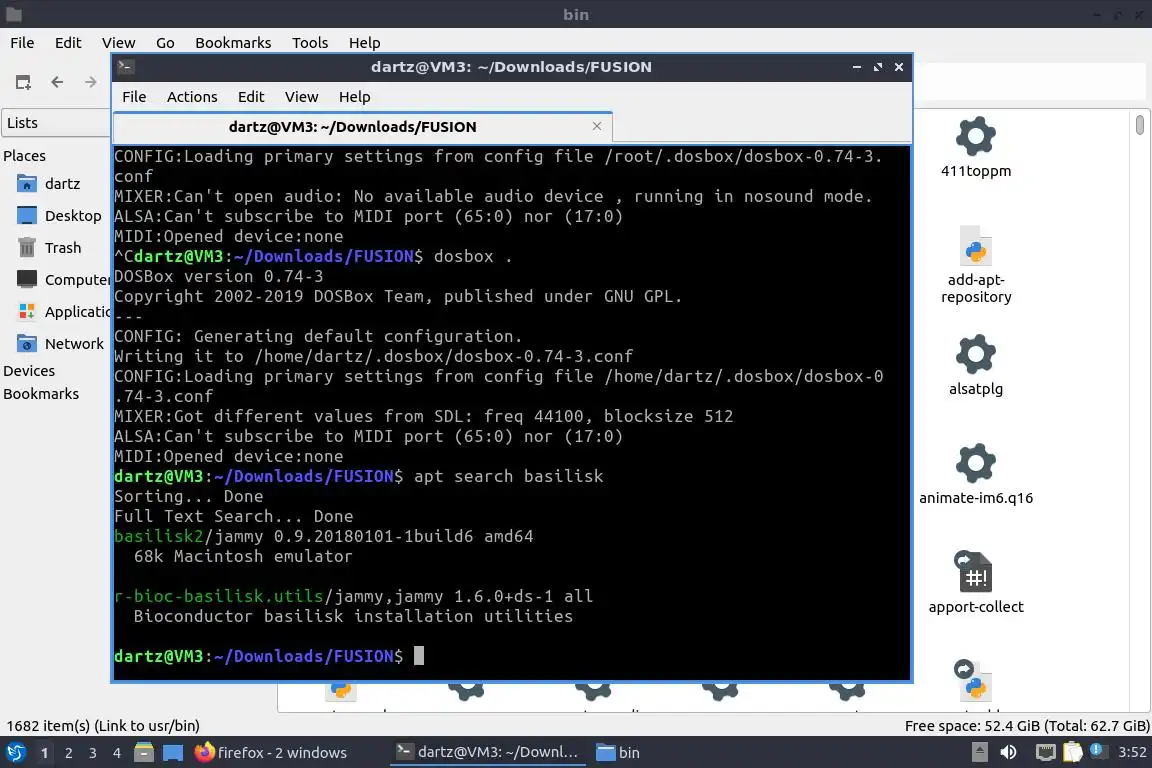Click the Network folder icon in sidebar
Screen dimensions: 1152x768
[x=26, y=343]
